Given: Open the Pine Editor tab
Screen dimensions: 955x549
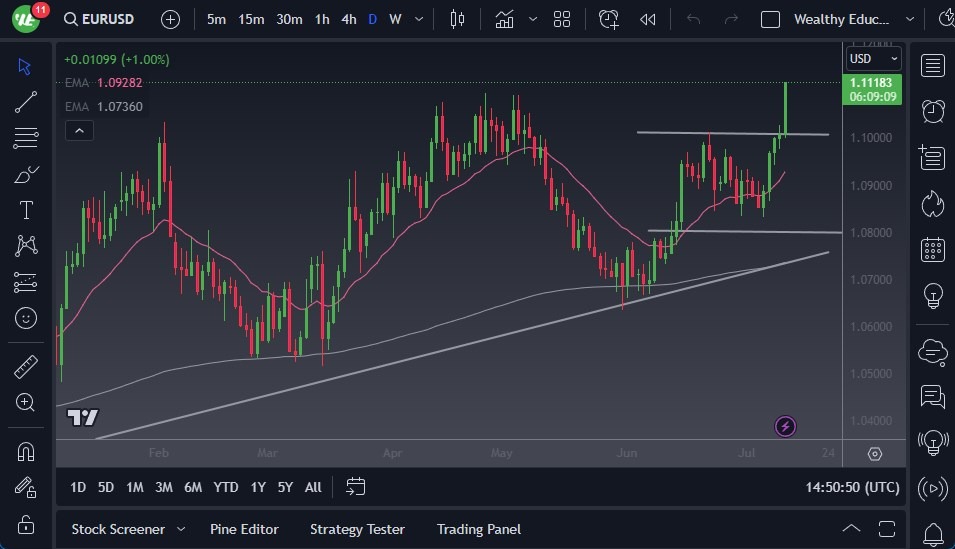Looking at the screenshot, I should coord(244,529).
